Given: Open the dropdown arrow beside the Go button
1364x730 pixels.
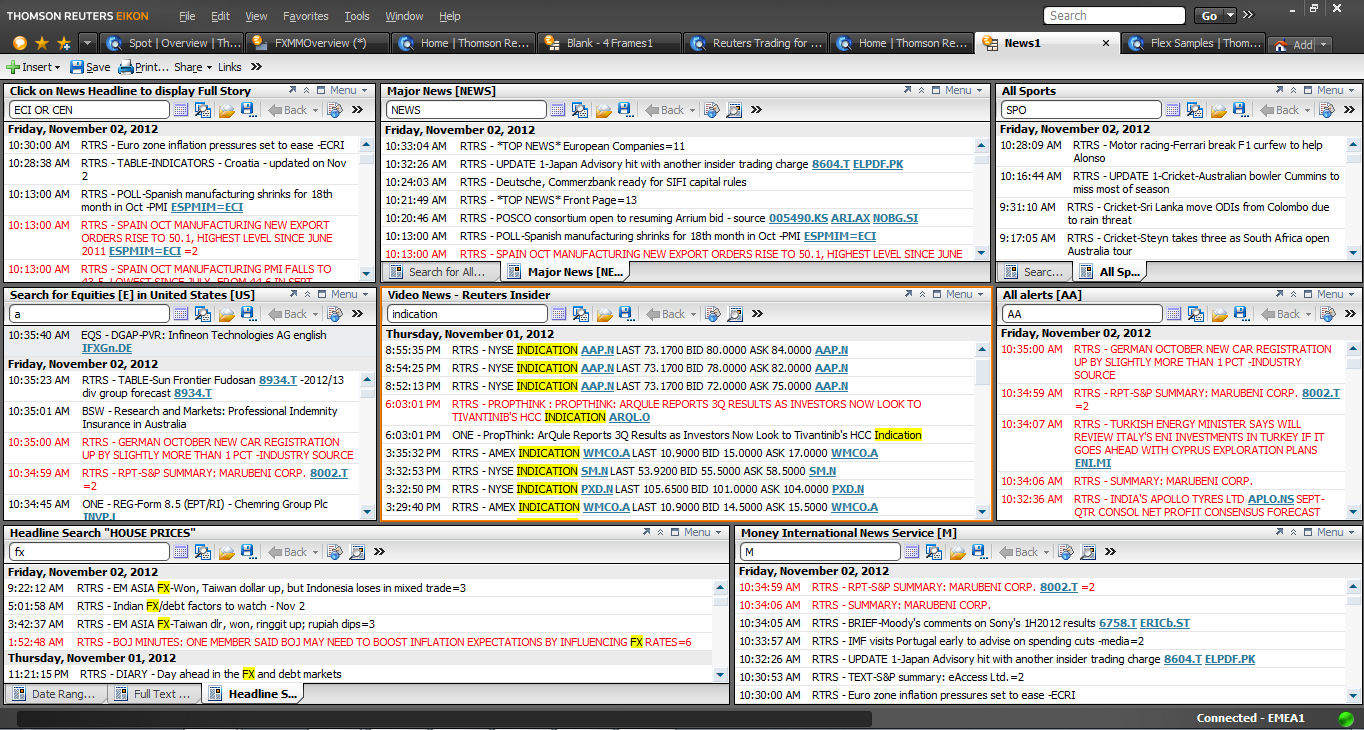Looking at the screenshot, I should (x=1232, y=15).
